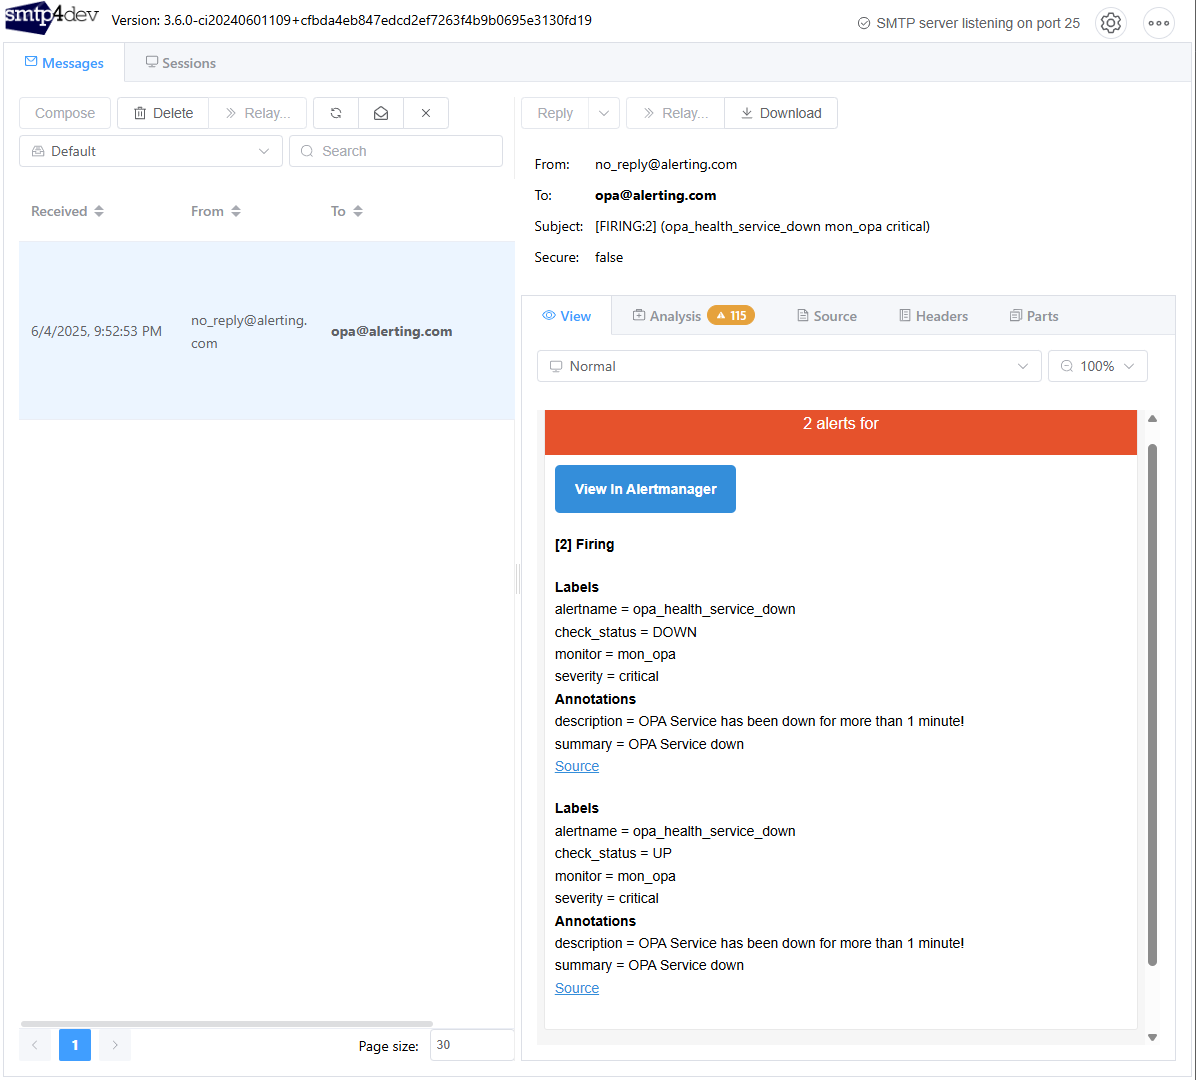Open the three-dots more options menu
Viewport: 1196px width, 1080px height.
(x=1158, y=23)
